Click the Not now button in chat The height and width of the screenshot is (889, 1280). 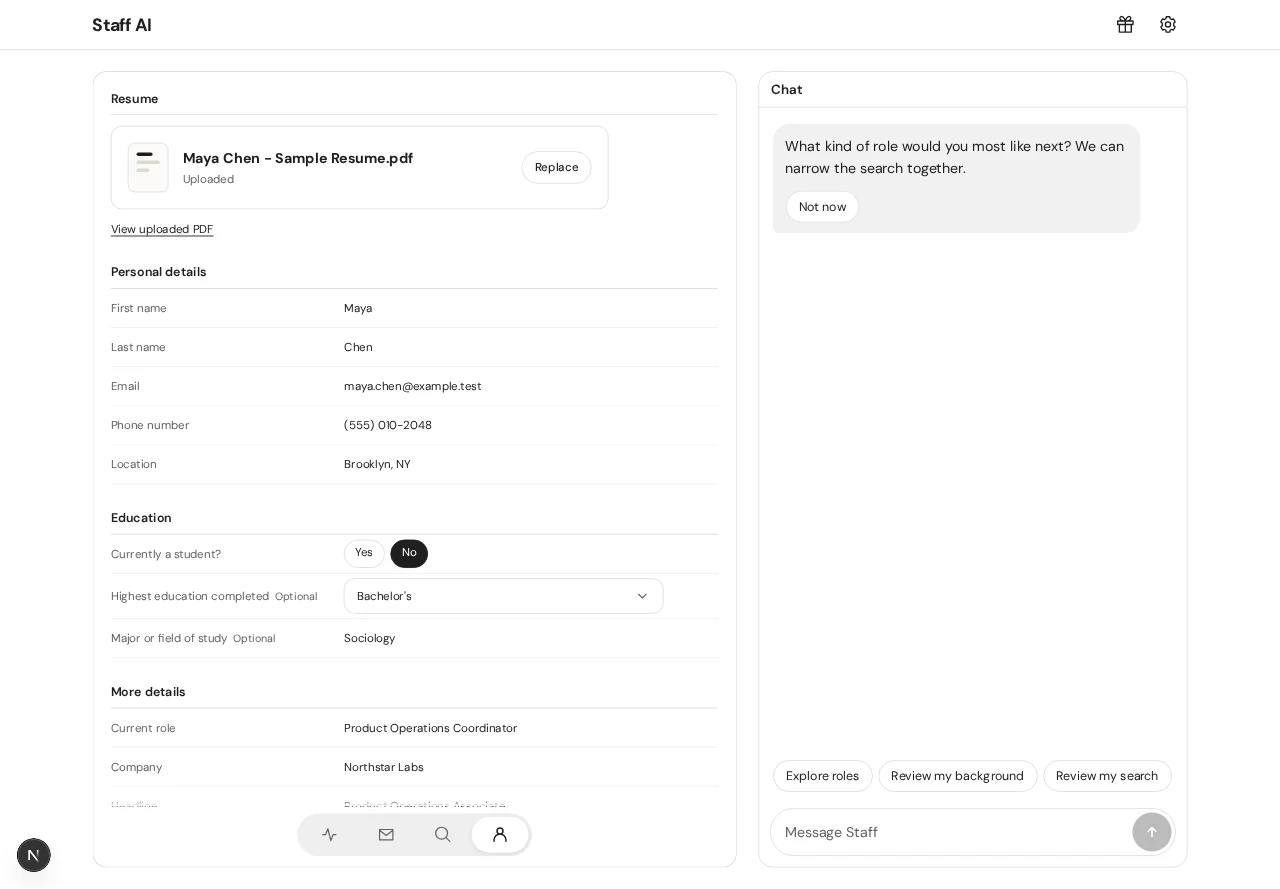pyautogui.click(x=822, y=207)
